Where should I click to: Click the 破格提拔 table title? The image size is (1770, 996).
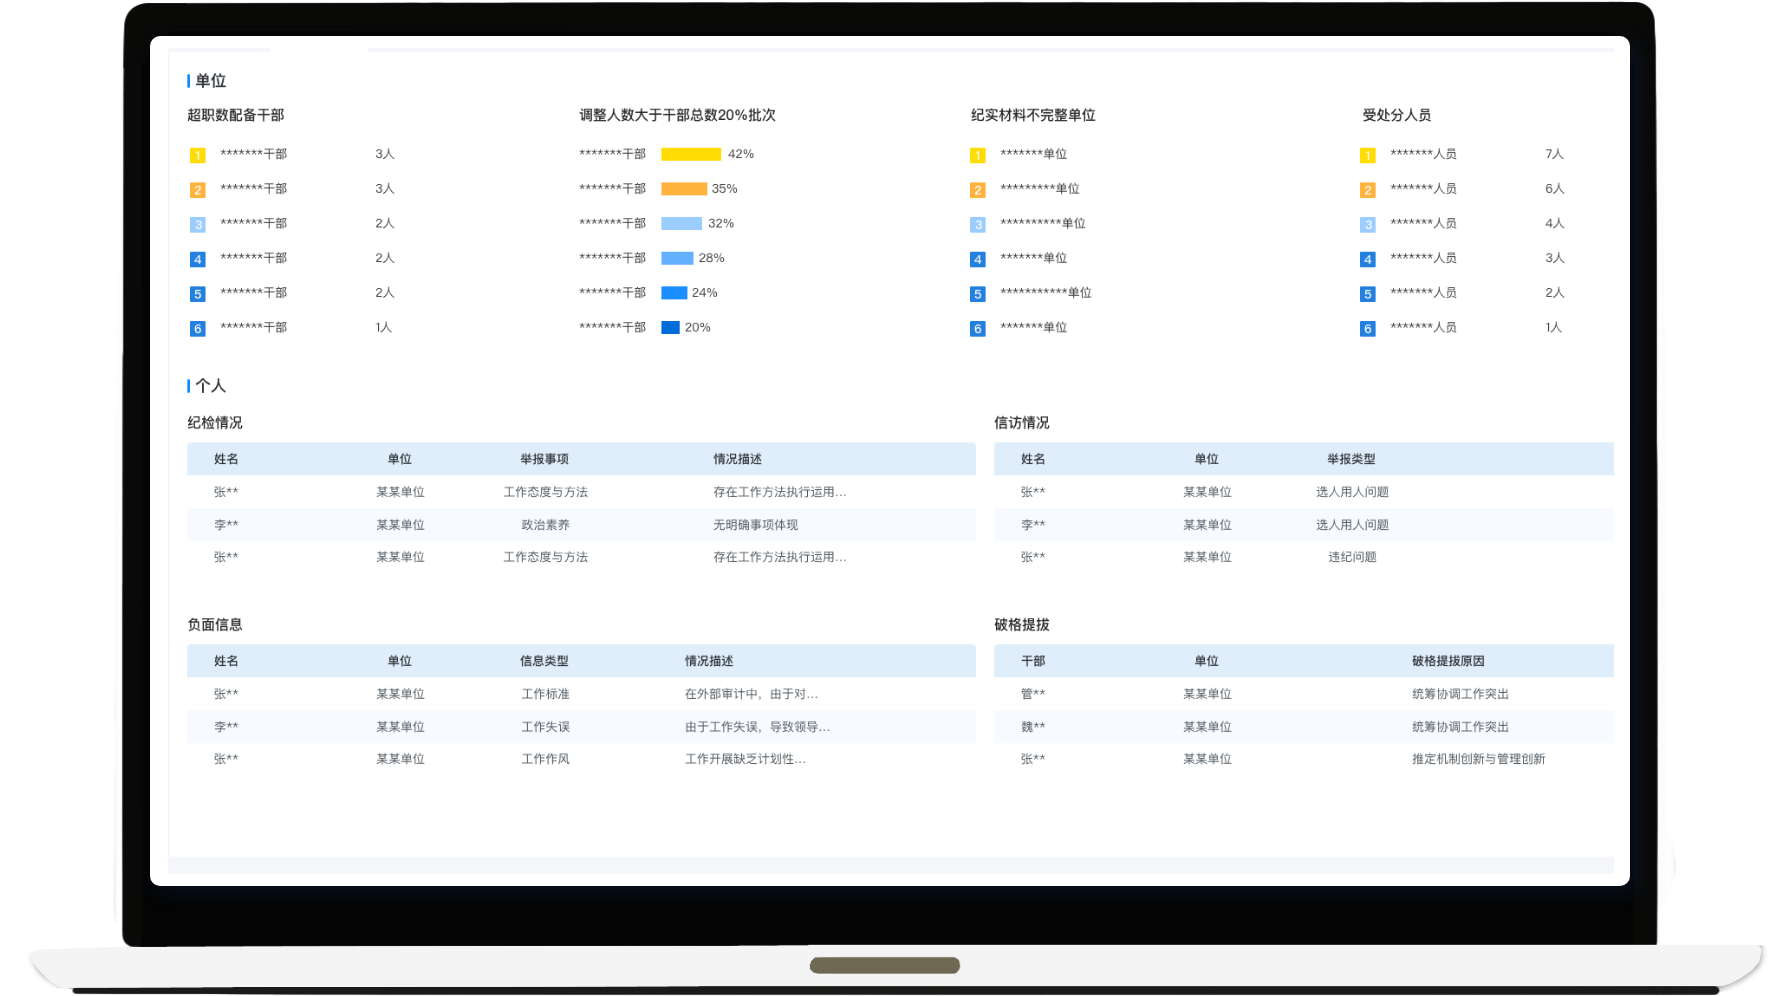click(1022, 625)
